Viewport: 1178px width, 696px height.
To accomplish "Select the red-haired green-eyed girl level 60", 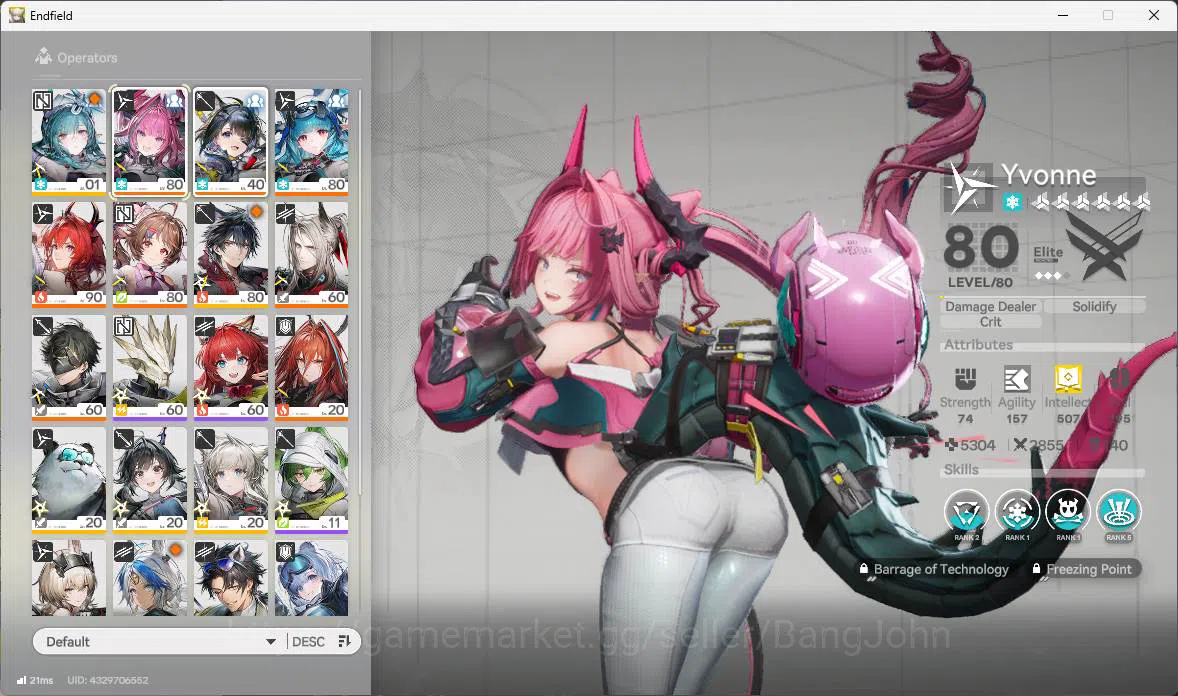I will (231, 368).
